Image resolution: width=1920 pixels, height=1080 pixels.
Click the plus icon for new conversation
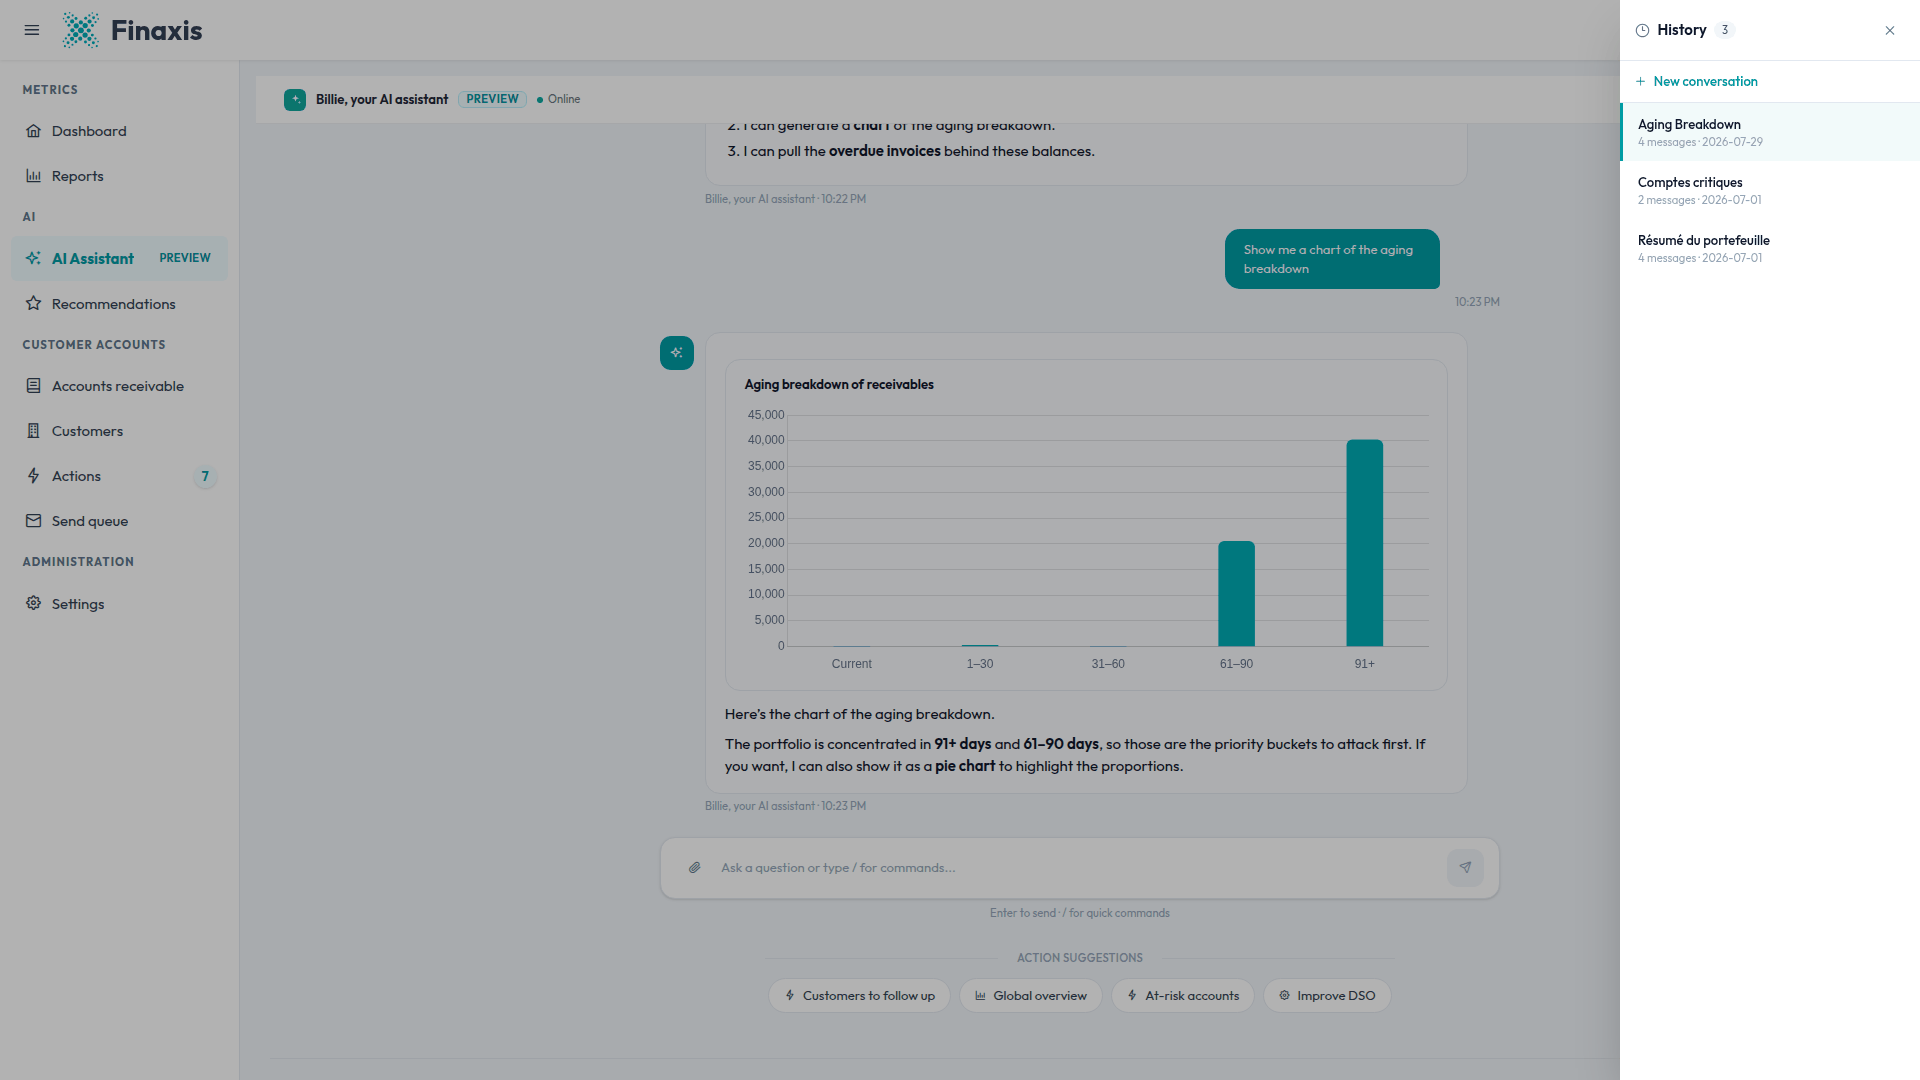[x=1640, y=81]
